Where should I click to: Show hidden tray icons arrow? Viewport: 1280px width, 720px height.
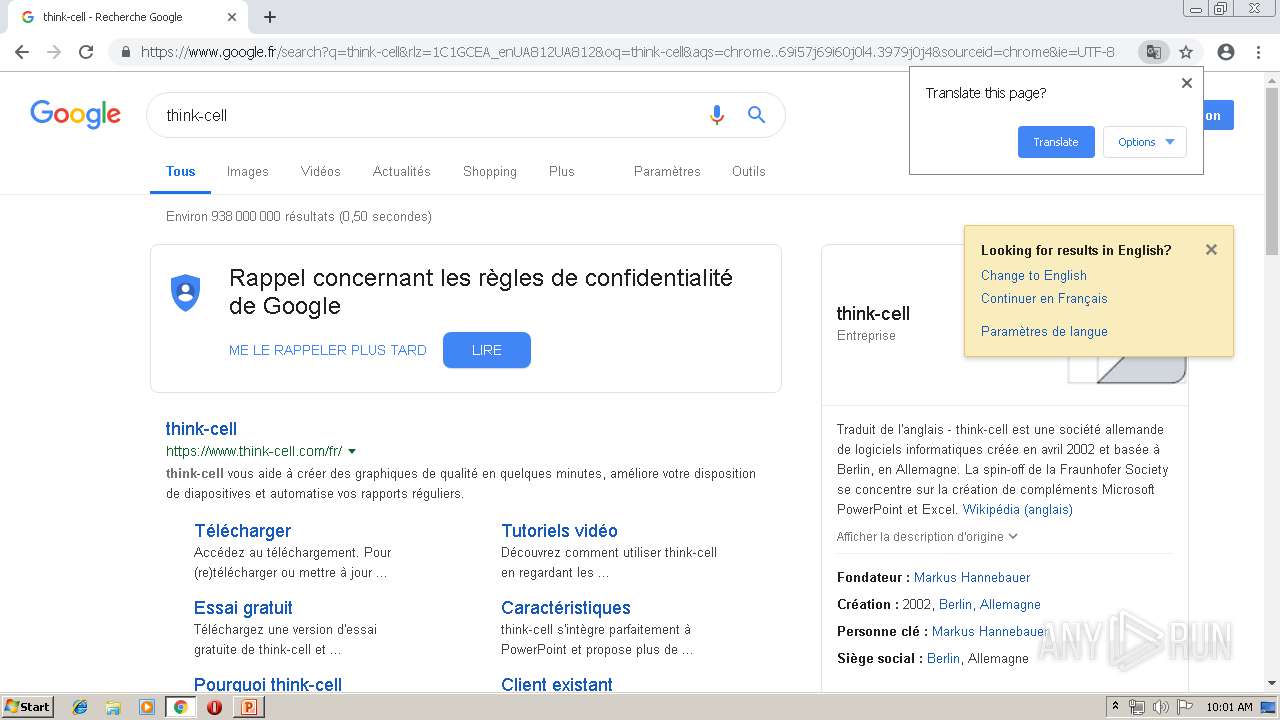click(1115, 707)
